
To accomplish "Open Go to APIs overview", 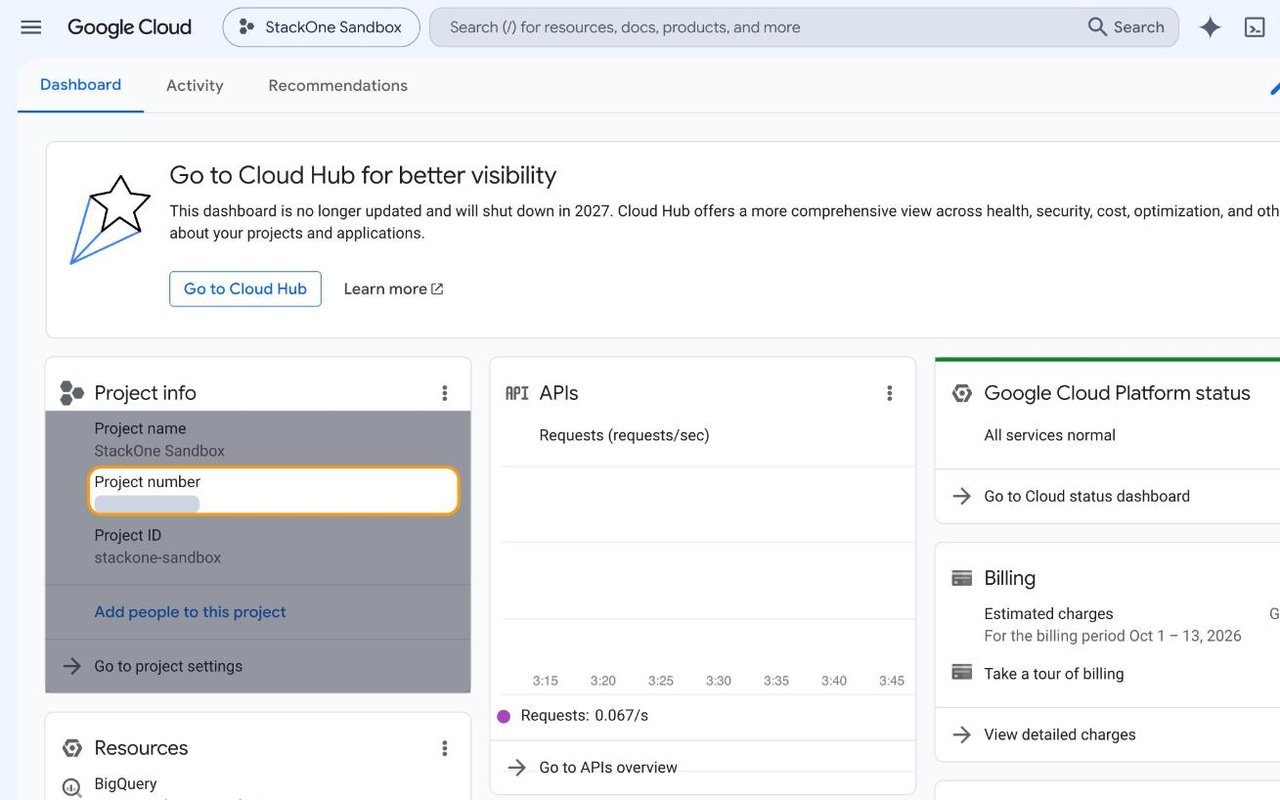I will click(x=608, y=768).
